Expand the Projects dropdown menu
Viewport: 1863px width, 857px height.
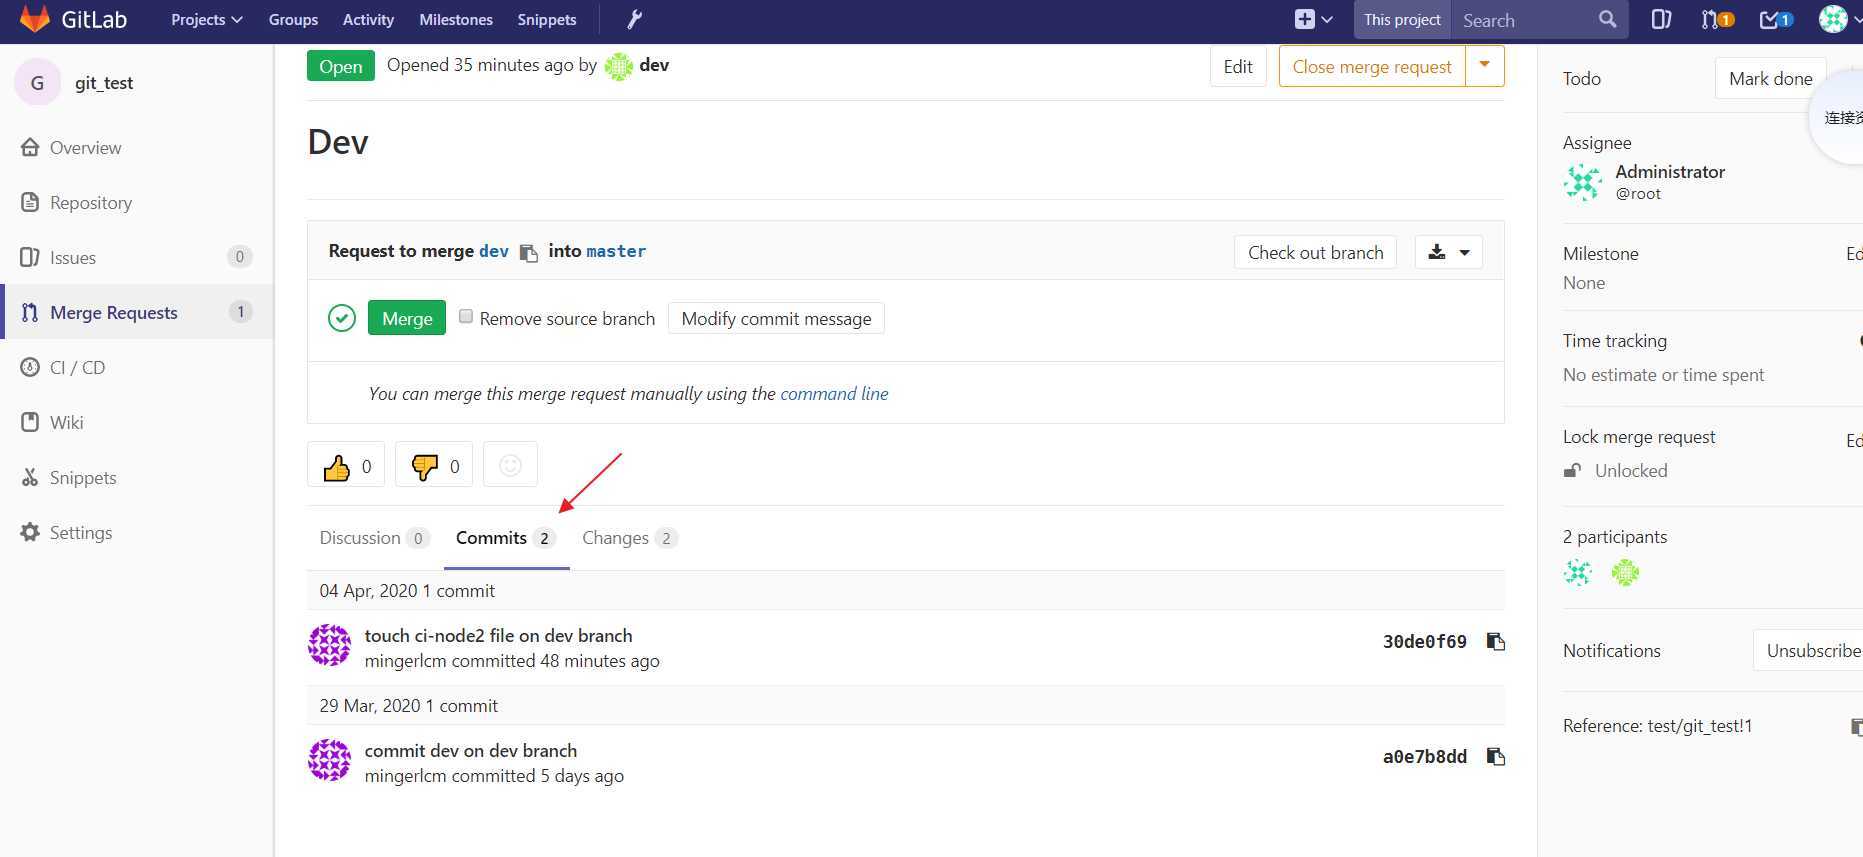[x=206, y=19]
